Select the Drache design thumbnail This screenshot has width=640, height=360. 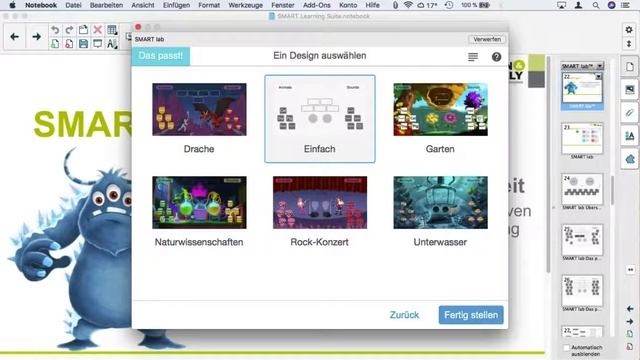pos(199,109)
